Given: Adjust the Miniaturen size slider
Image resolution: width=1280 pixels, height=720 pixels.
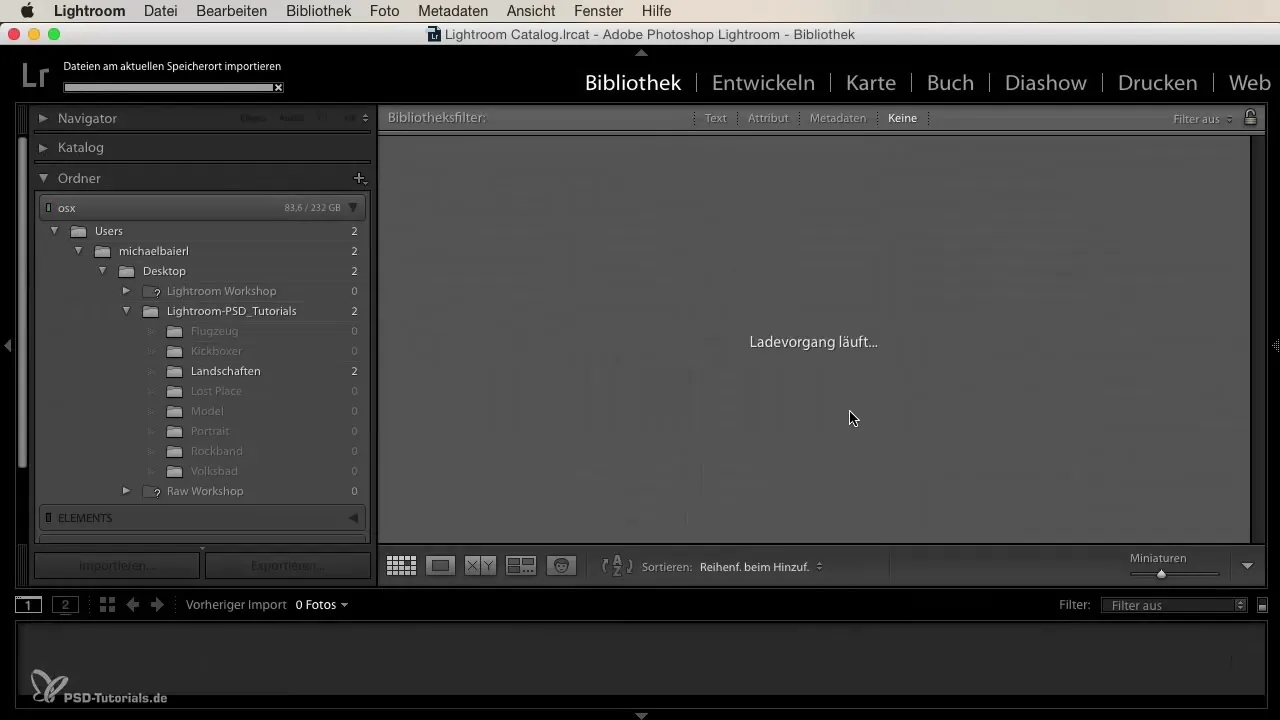Looking at the screenshot, I should (1161, 574).
